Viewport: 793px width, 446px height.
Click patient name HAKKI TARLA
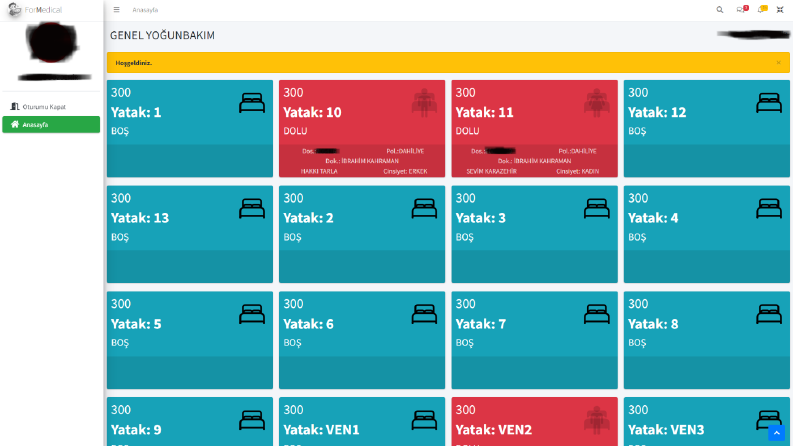(x=319, y=171)
